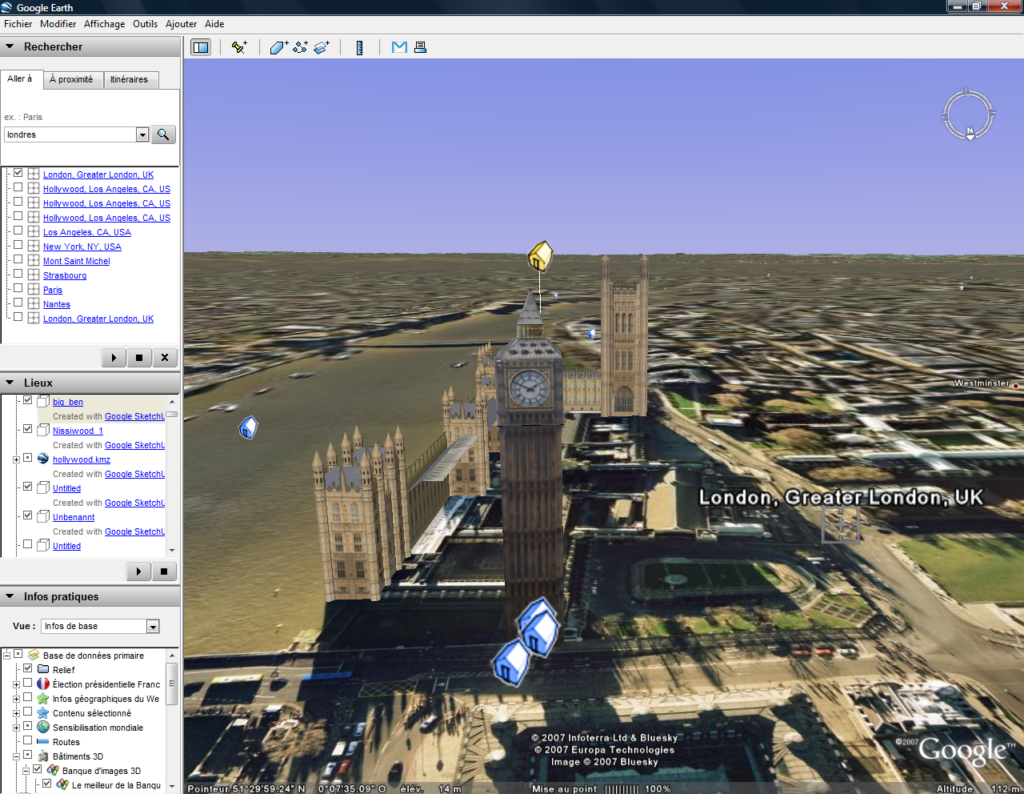This screenshot has height=794, width=1024.
Task: Click the Routes layer icon
Action: point(43,741)
